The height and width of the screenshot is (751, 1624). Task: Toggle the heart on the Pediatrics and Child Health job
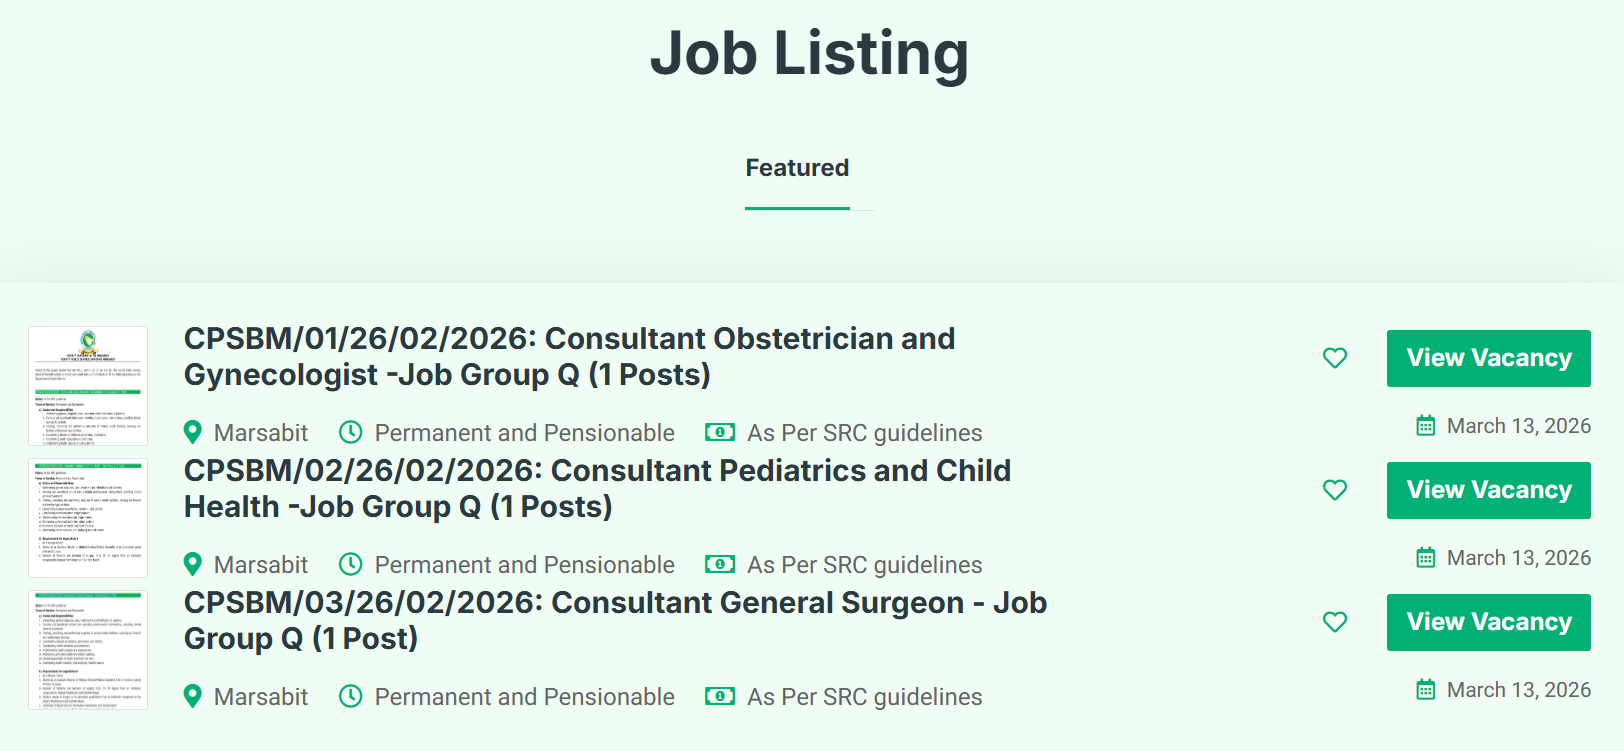[1335, 490]
